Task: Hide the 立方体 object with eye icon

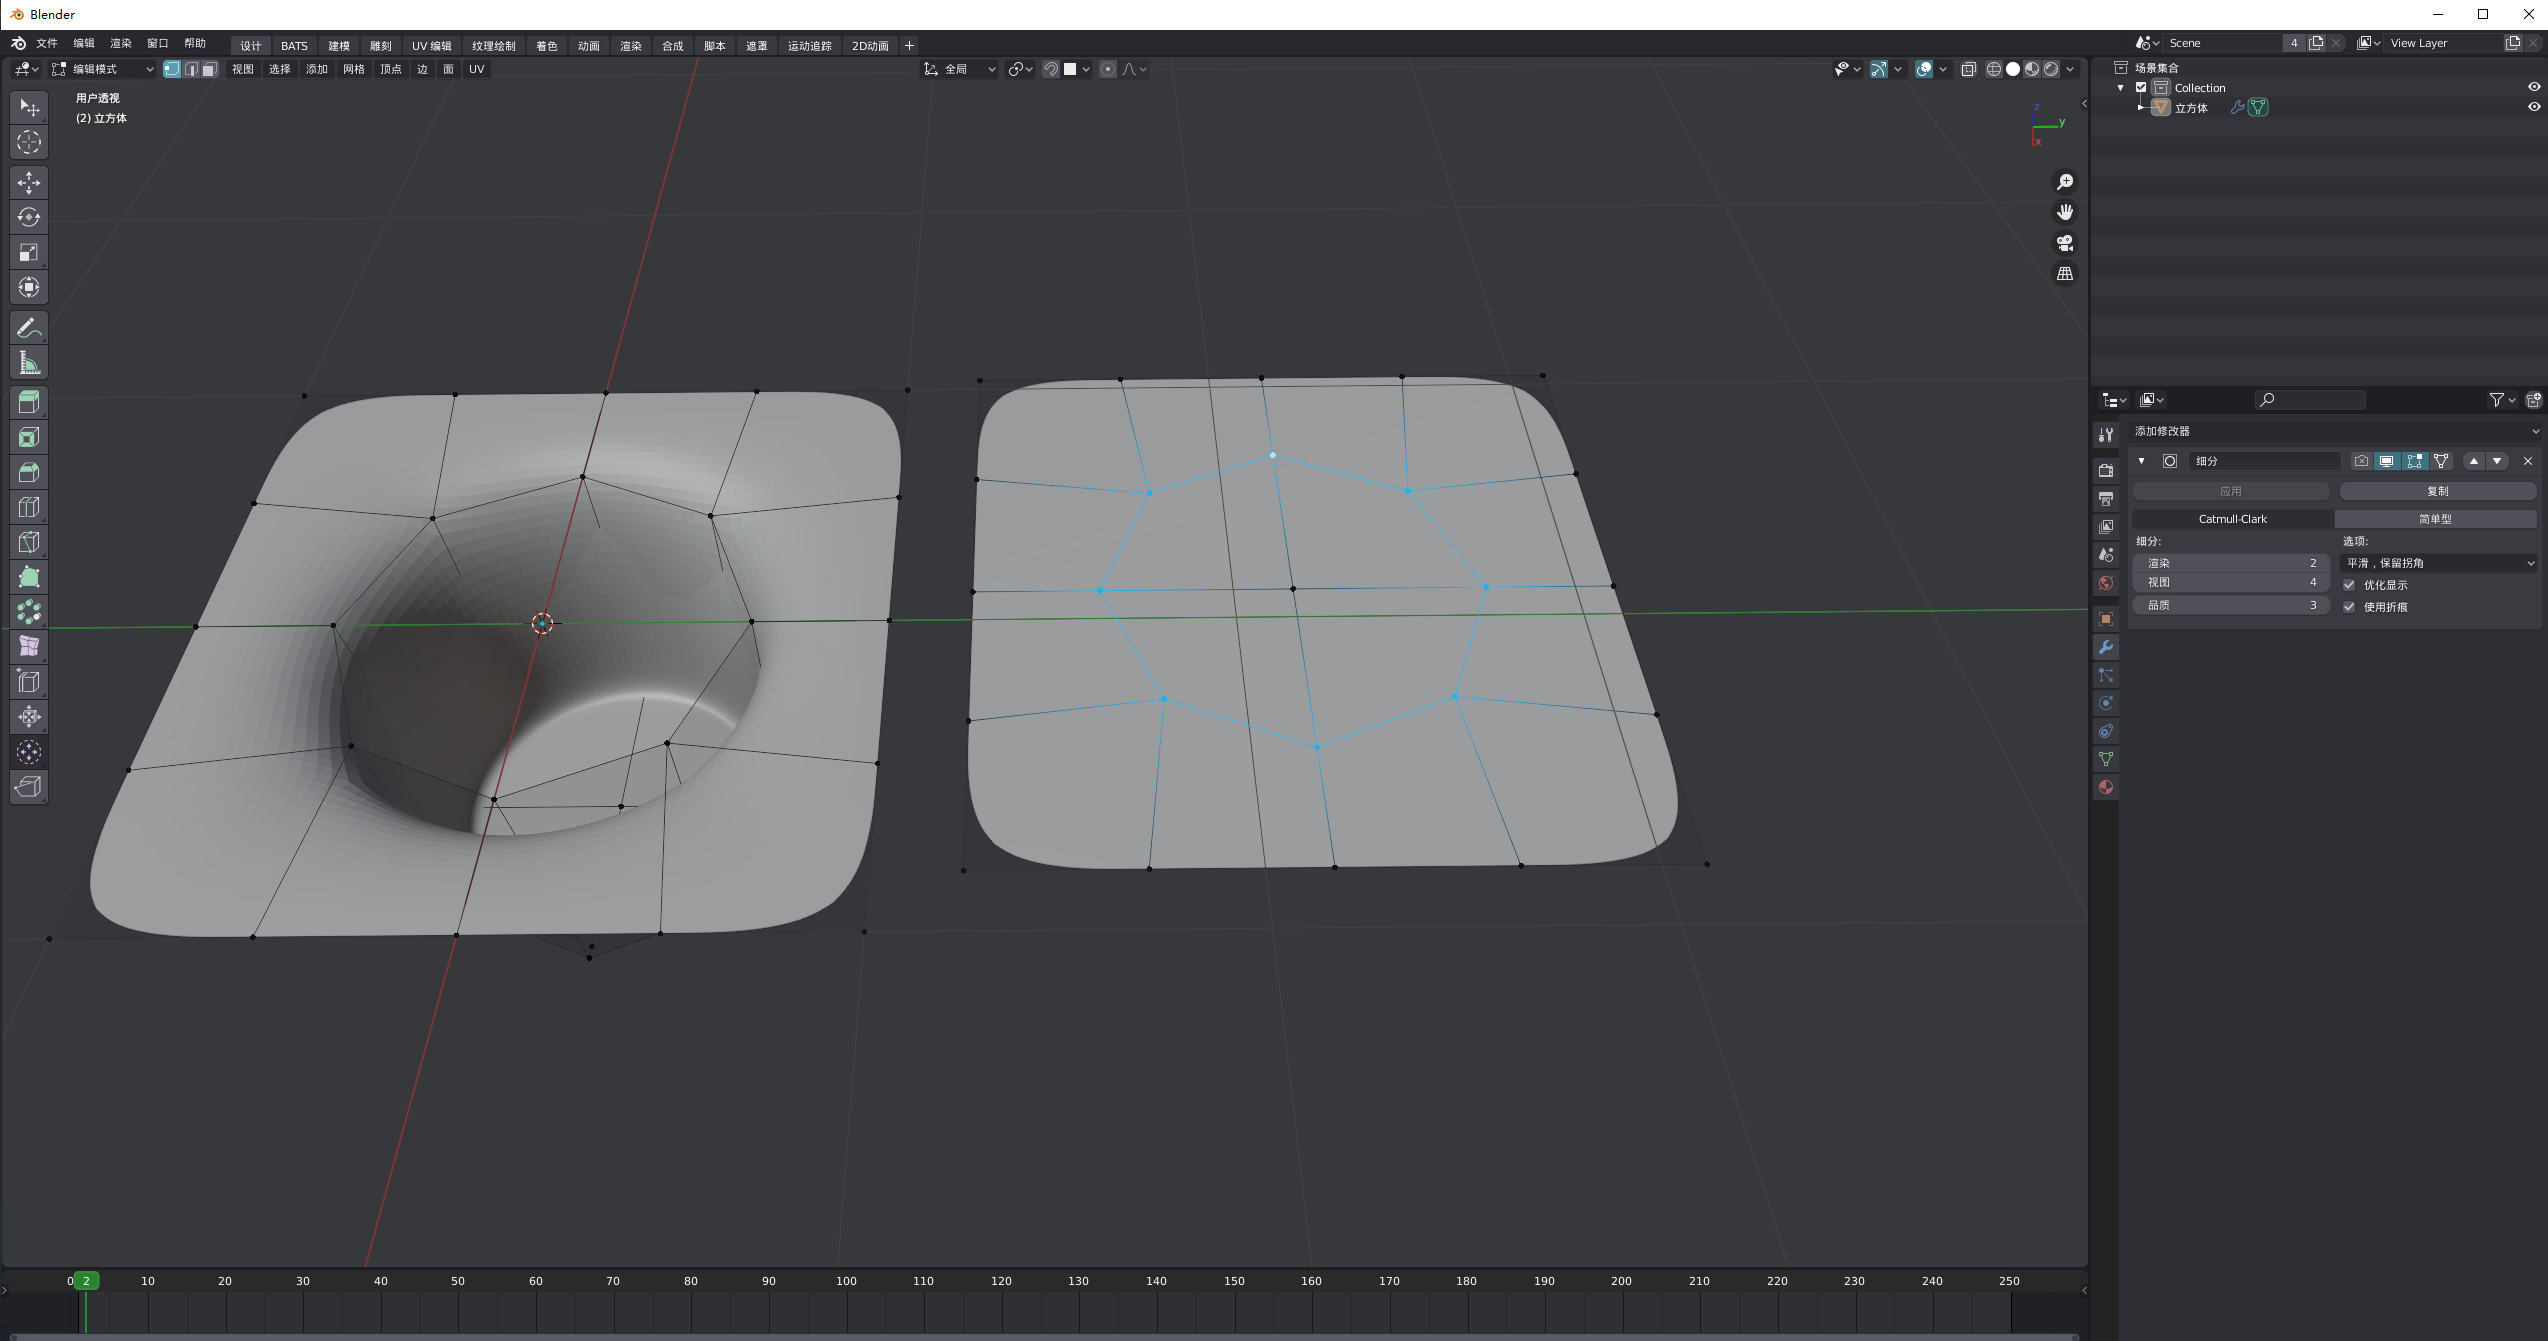Action: 2534,107
